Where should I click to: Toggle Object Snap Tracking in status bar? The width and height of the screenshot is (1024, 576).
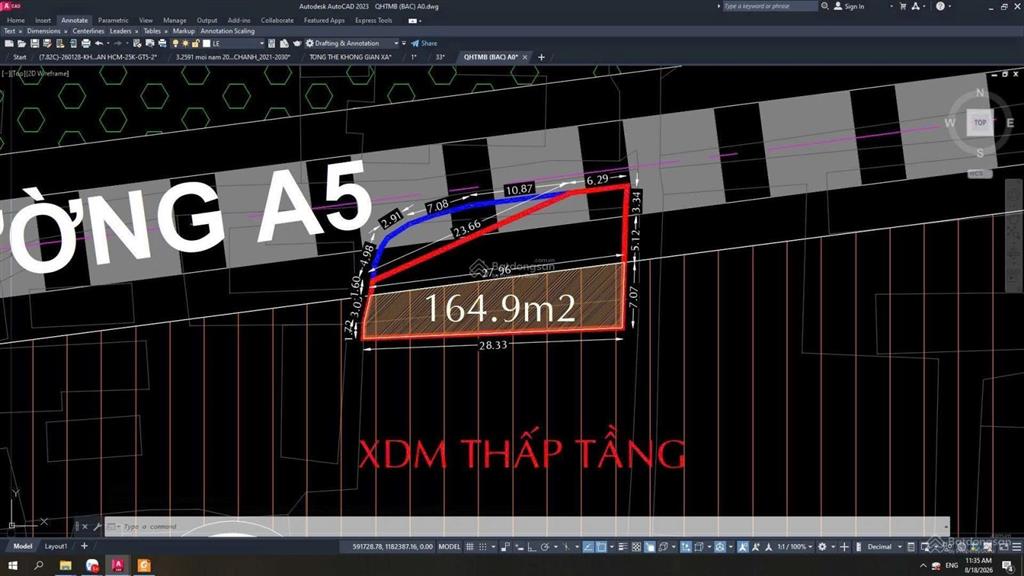588,547
